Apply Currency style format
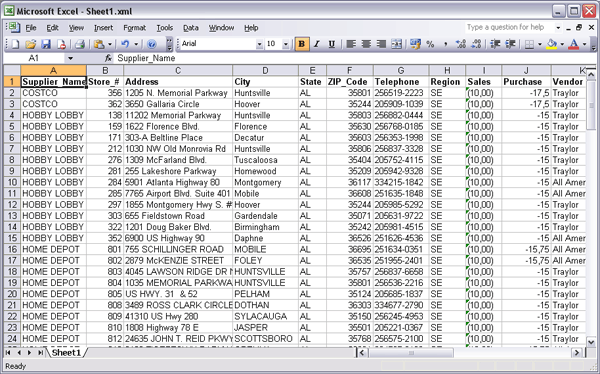This screenshot has height=374, width=600. pos(415,44)
